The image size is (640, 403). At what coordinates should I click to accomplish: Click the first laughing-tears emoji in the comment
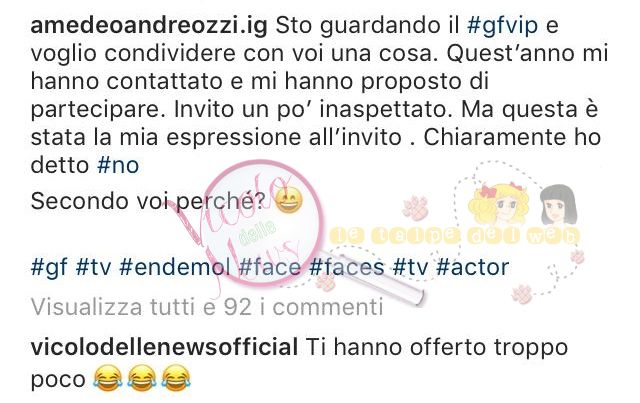[x=108, y=379]
